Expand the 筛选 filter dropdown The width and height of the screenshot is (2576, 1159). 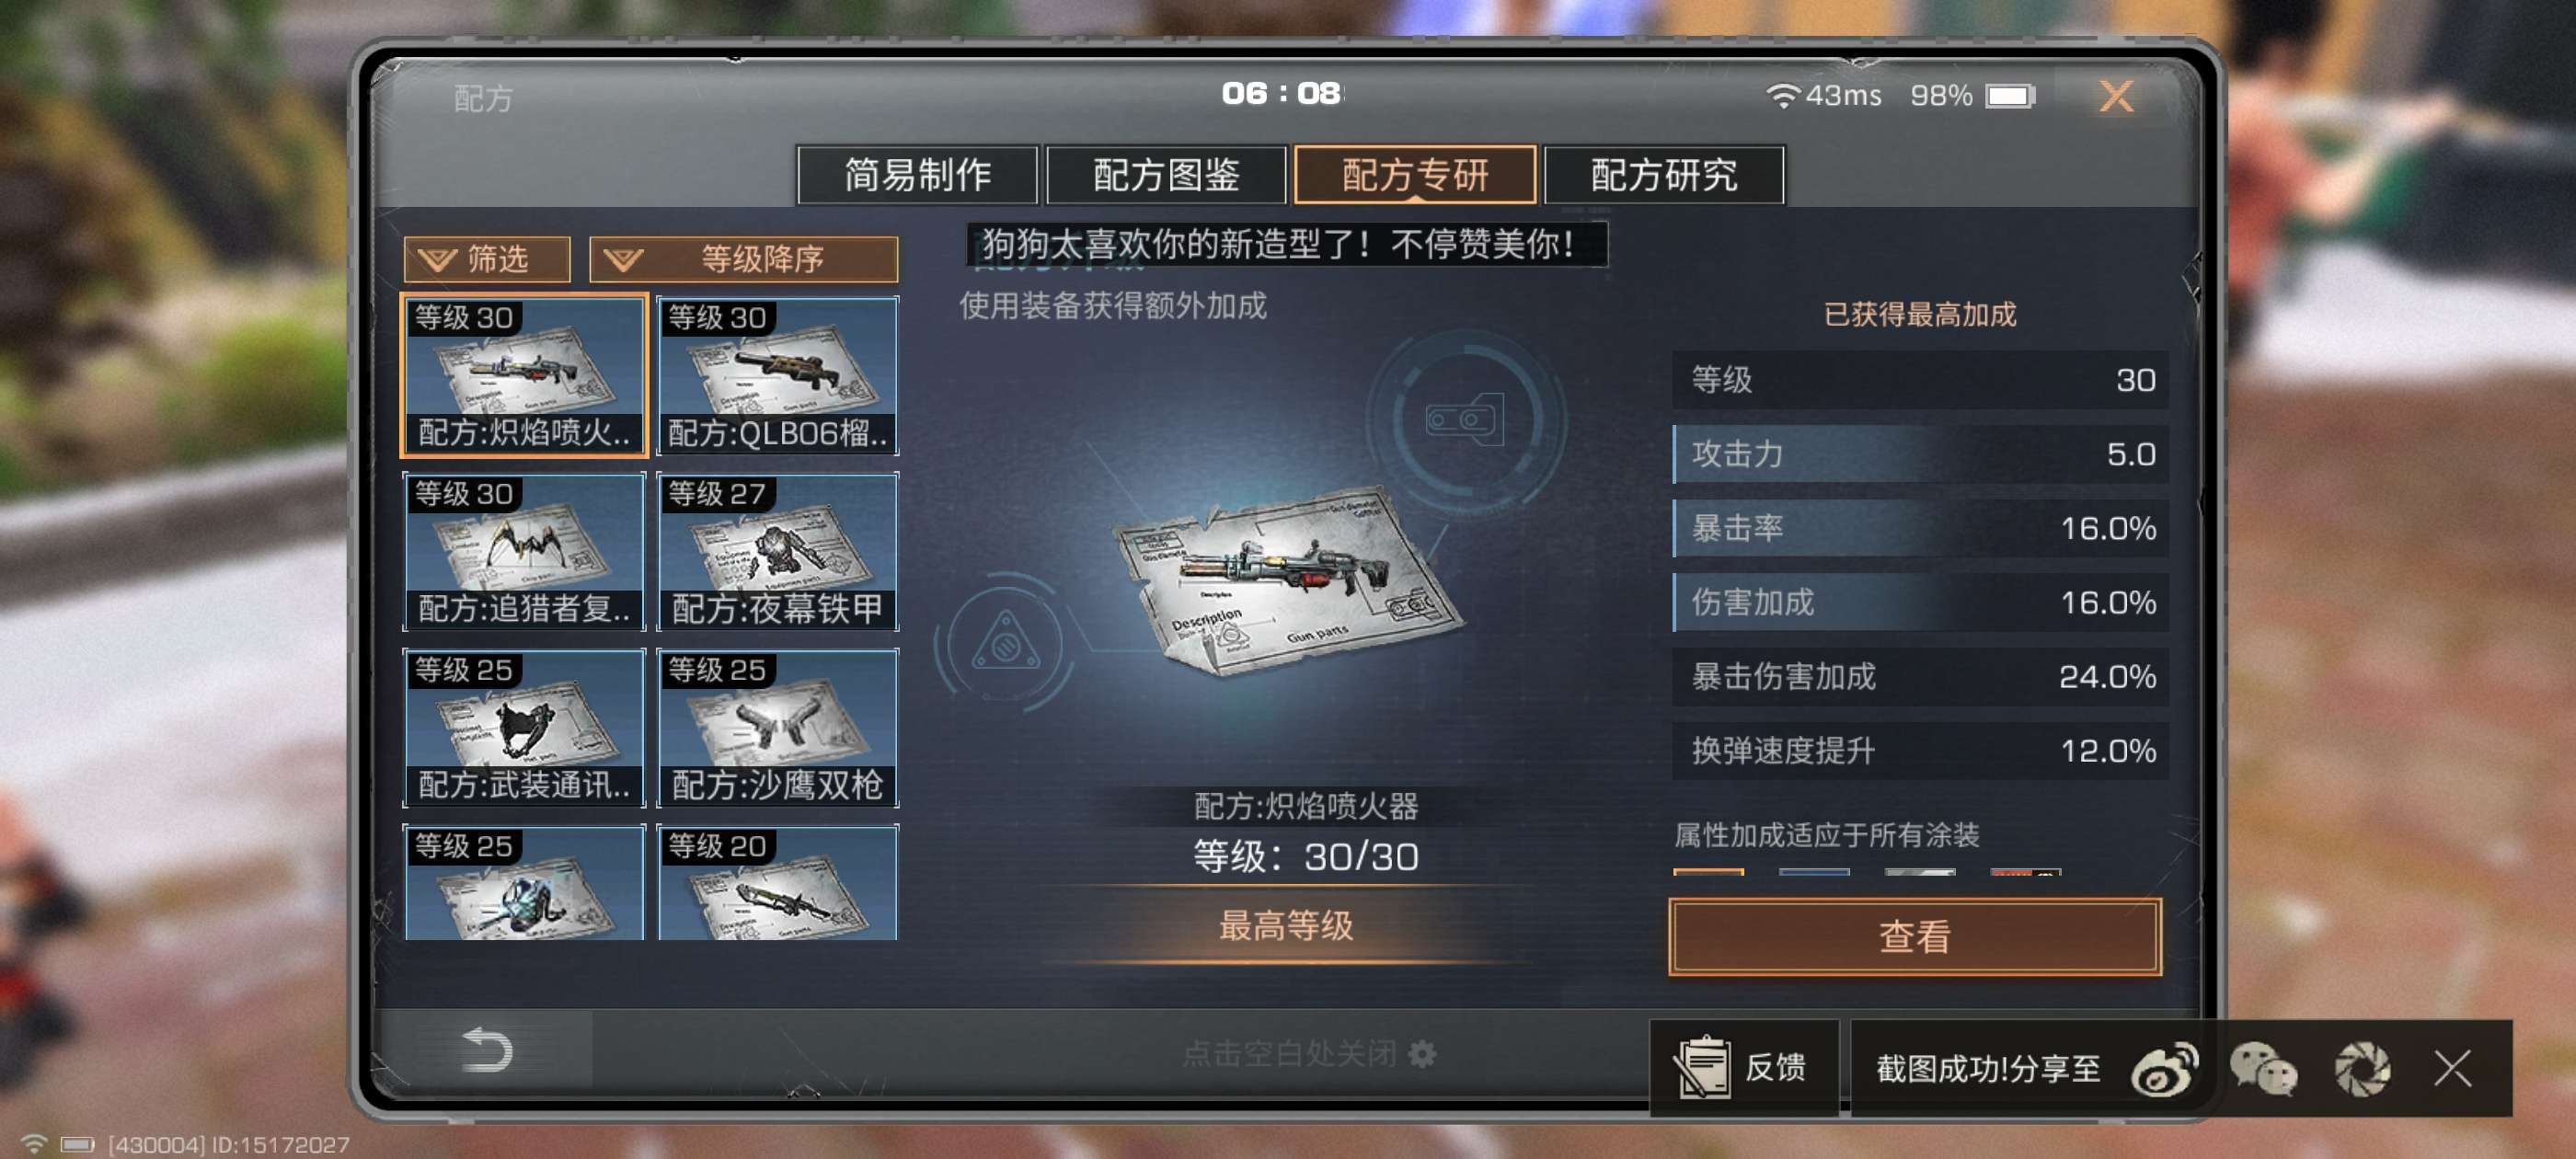486,259
